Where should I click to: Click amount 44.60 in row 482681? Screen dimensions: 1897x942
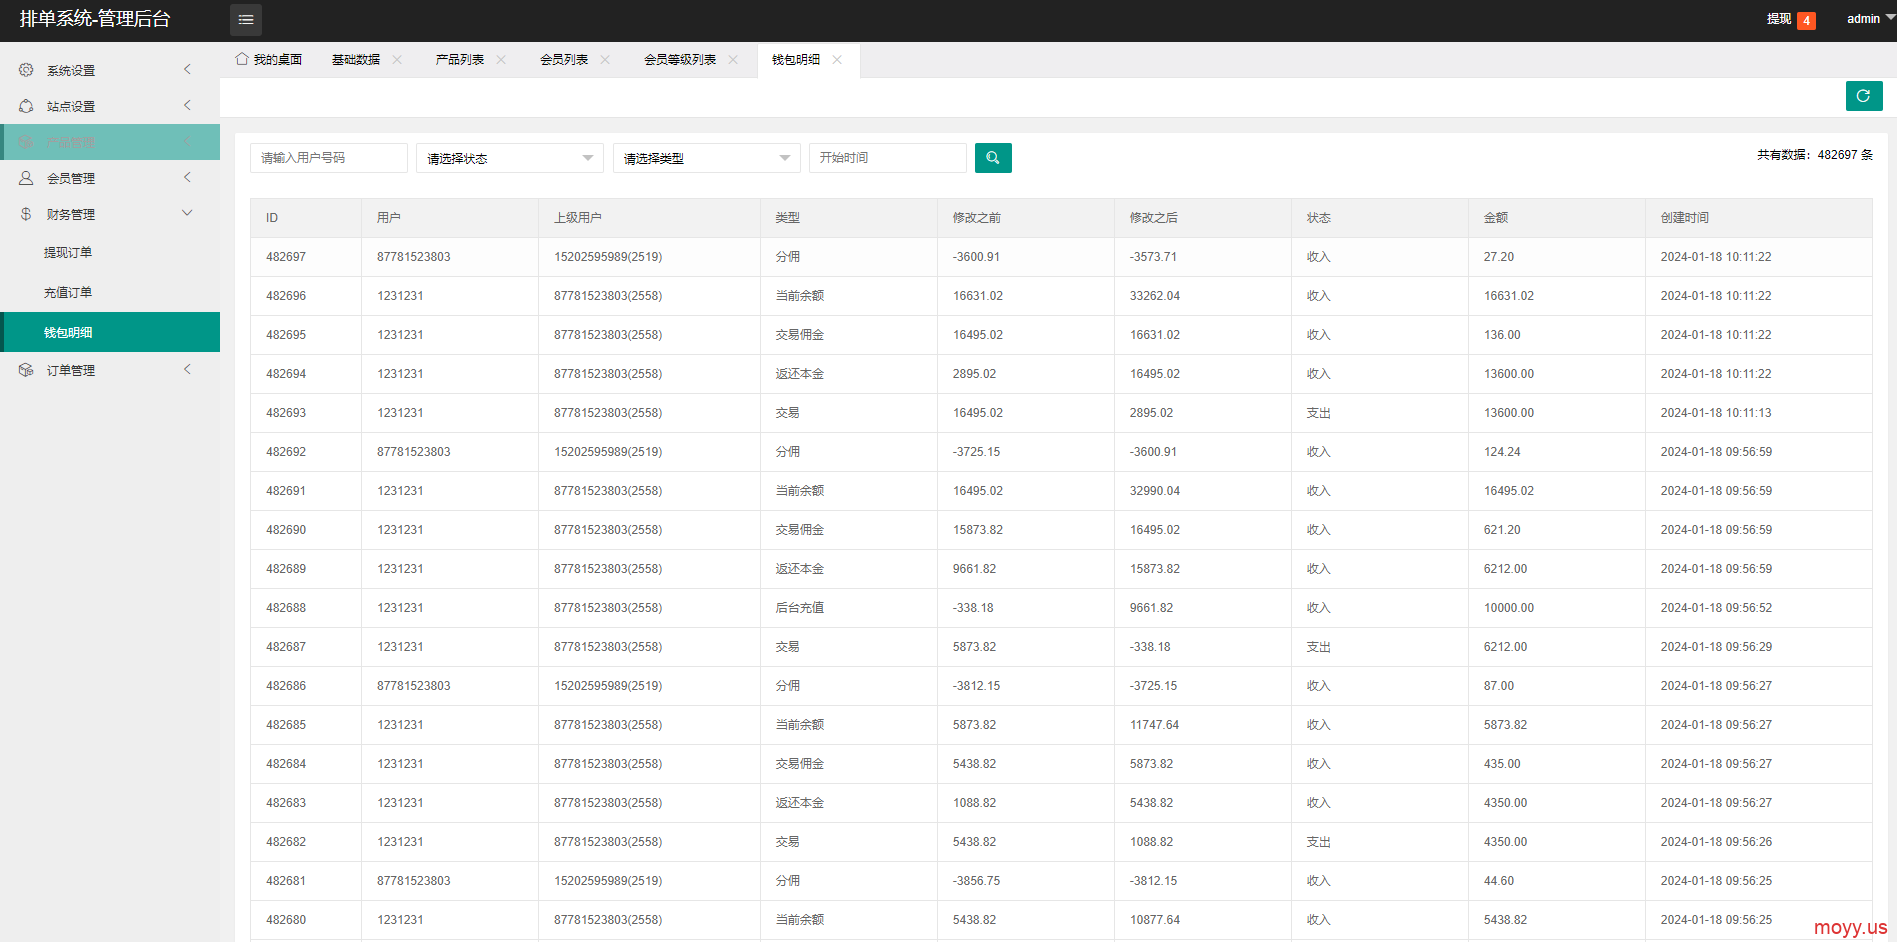coord(1499,881)
